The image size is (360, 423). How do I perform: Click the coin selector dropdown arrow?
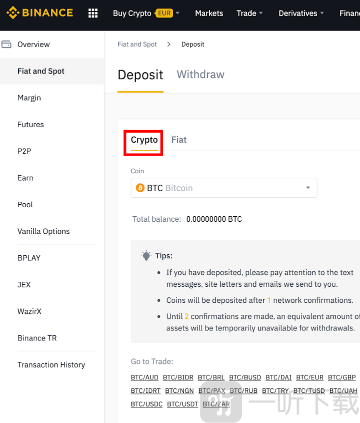click(308, 188)
